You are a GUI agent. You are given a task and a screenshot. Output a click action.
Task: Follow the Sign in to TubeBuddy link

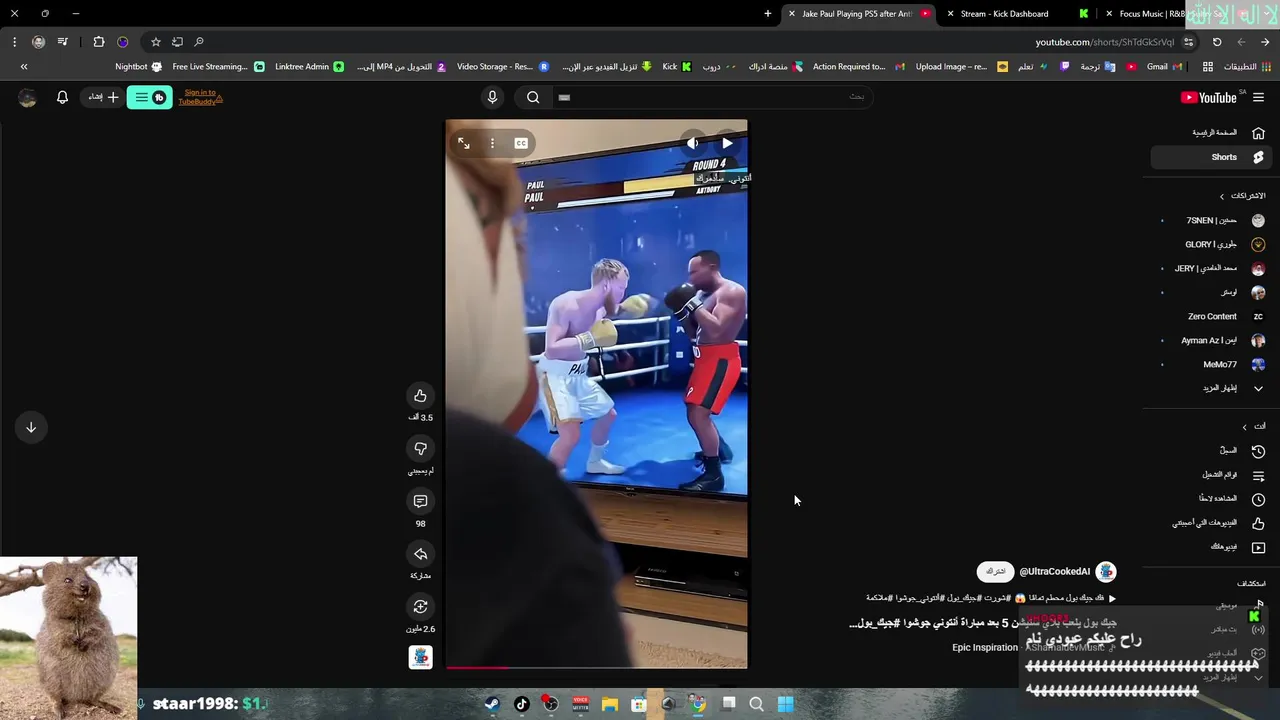(x=199, y=97)
